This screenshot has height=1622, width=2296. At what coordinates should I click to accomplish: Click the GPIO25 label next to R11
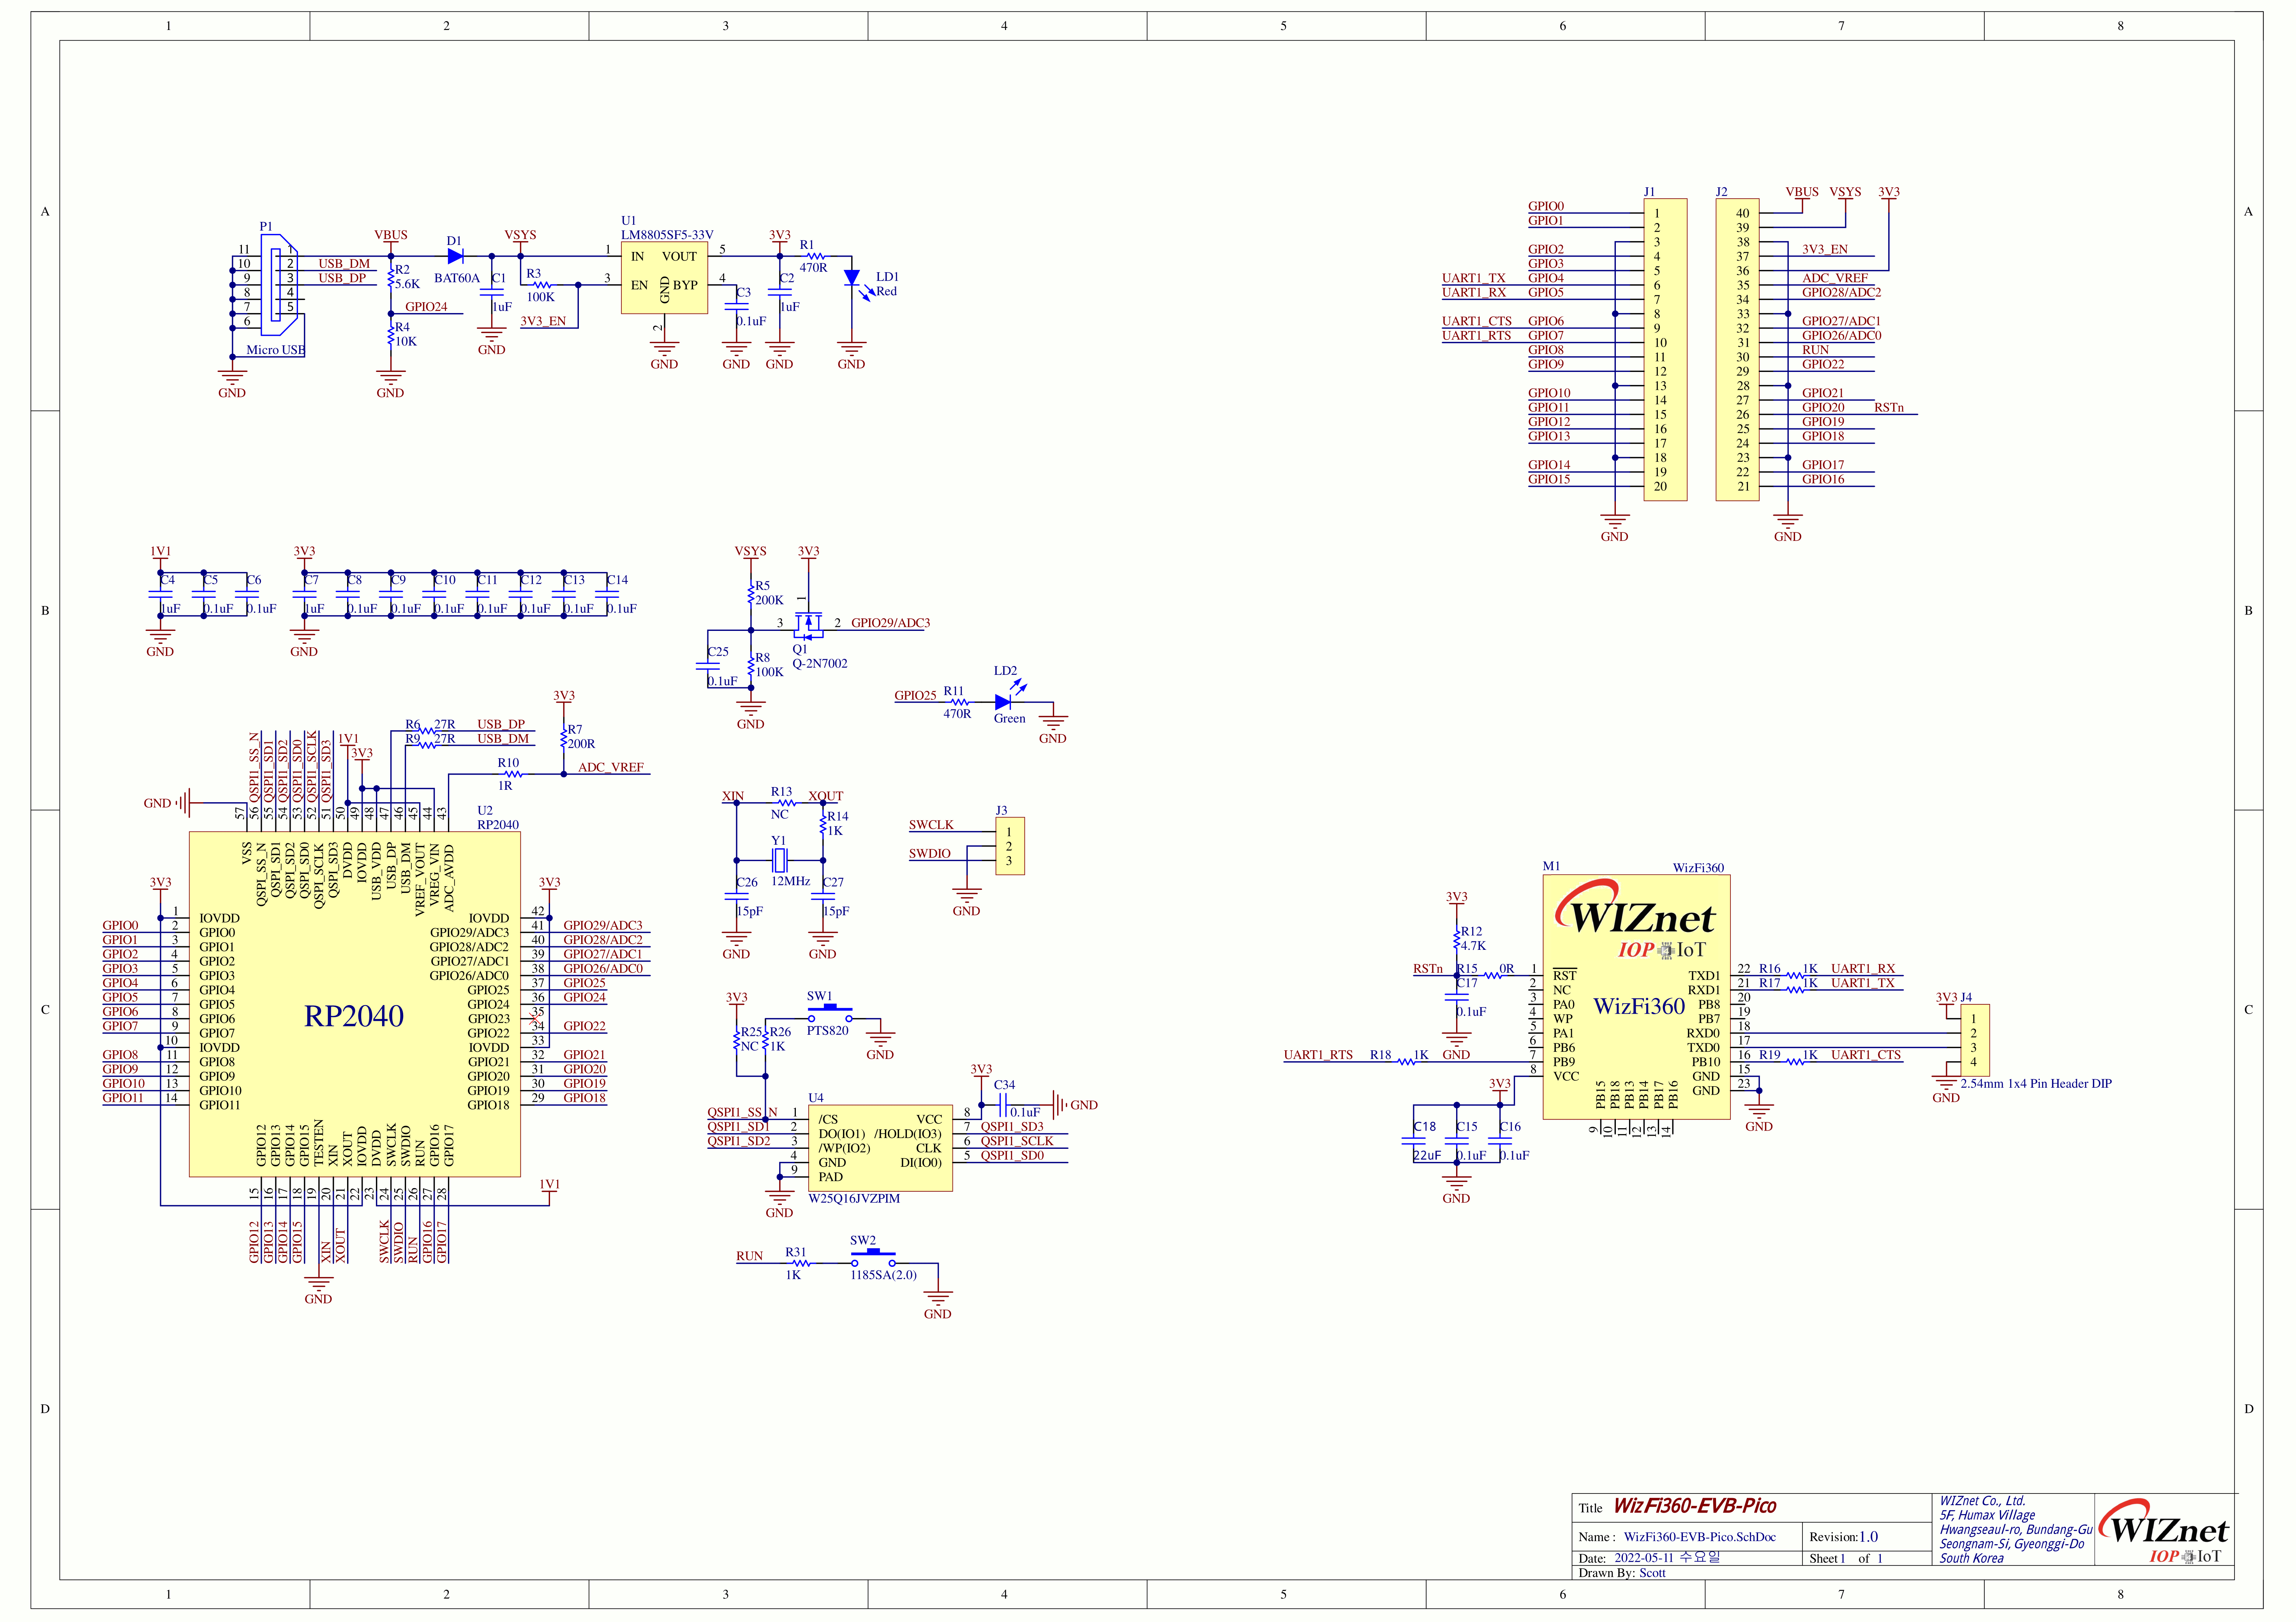(915, 696)
